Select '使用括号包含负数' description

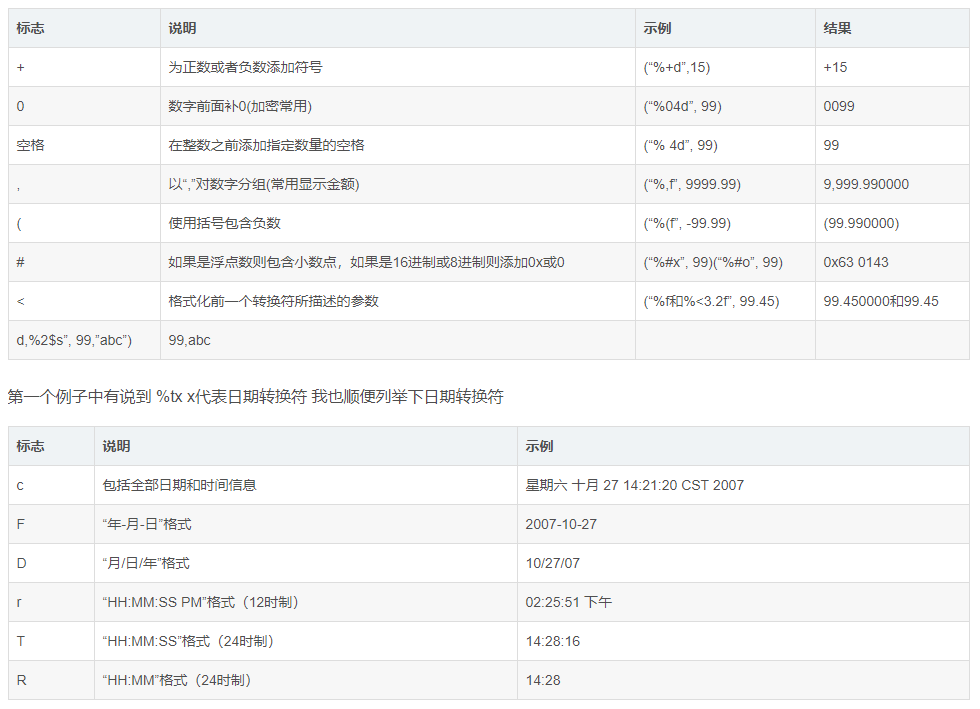click(224, 223)
